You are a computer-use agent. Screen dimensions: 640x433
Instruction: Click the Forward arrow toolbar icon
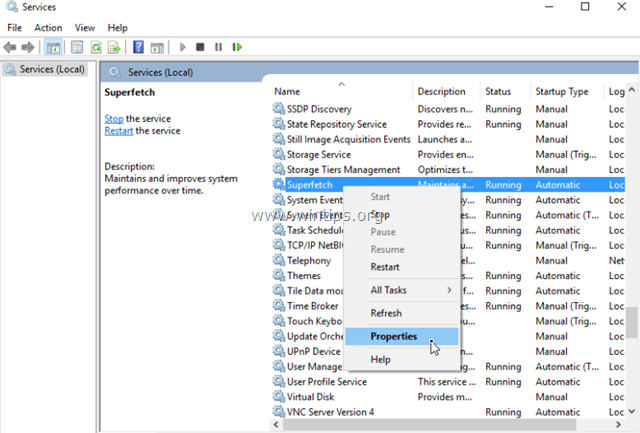[x=28, y=47]
